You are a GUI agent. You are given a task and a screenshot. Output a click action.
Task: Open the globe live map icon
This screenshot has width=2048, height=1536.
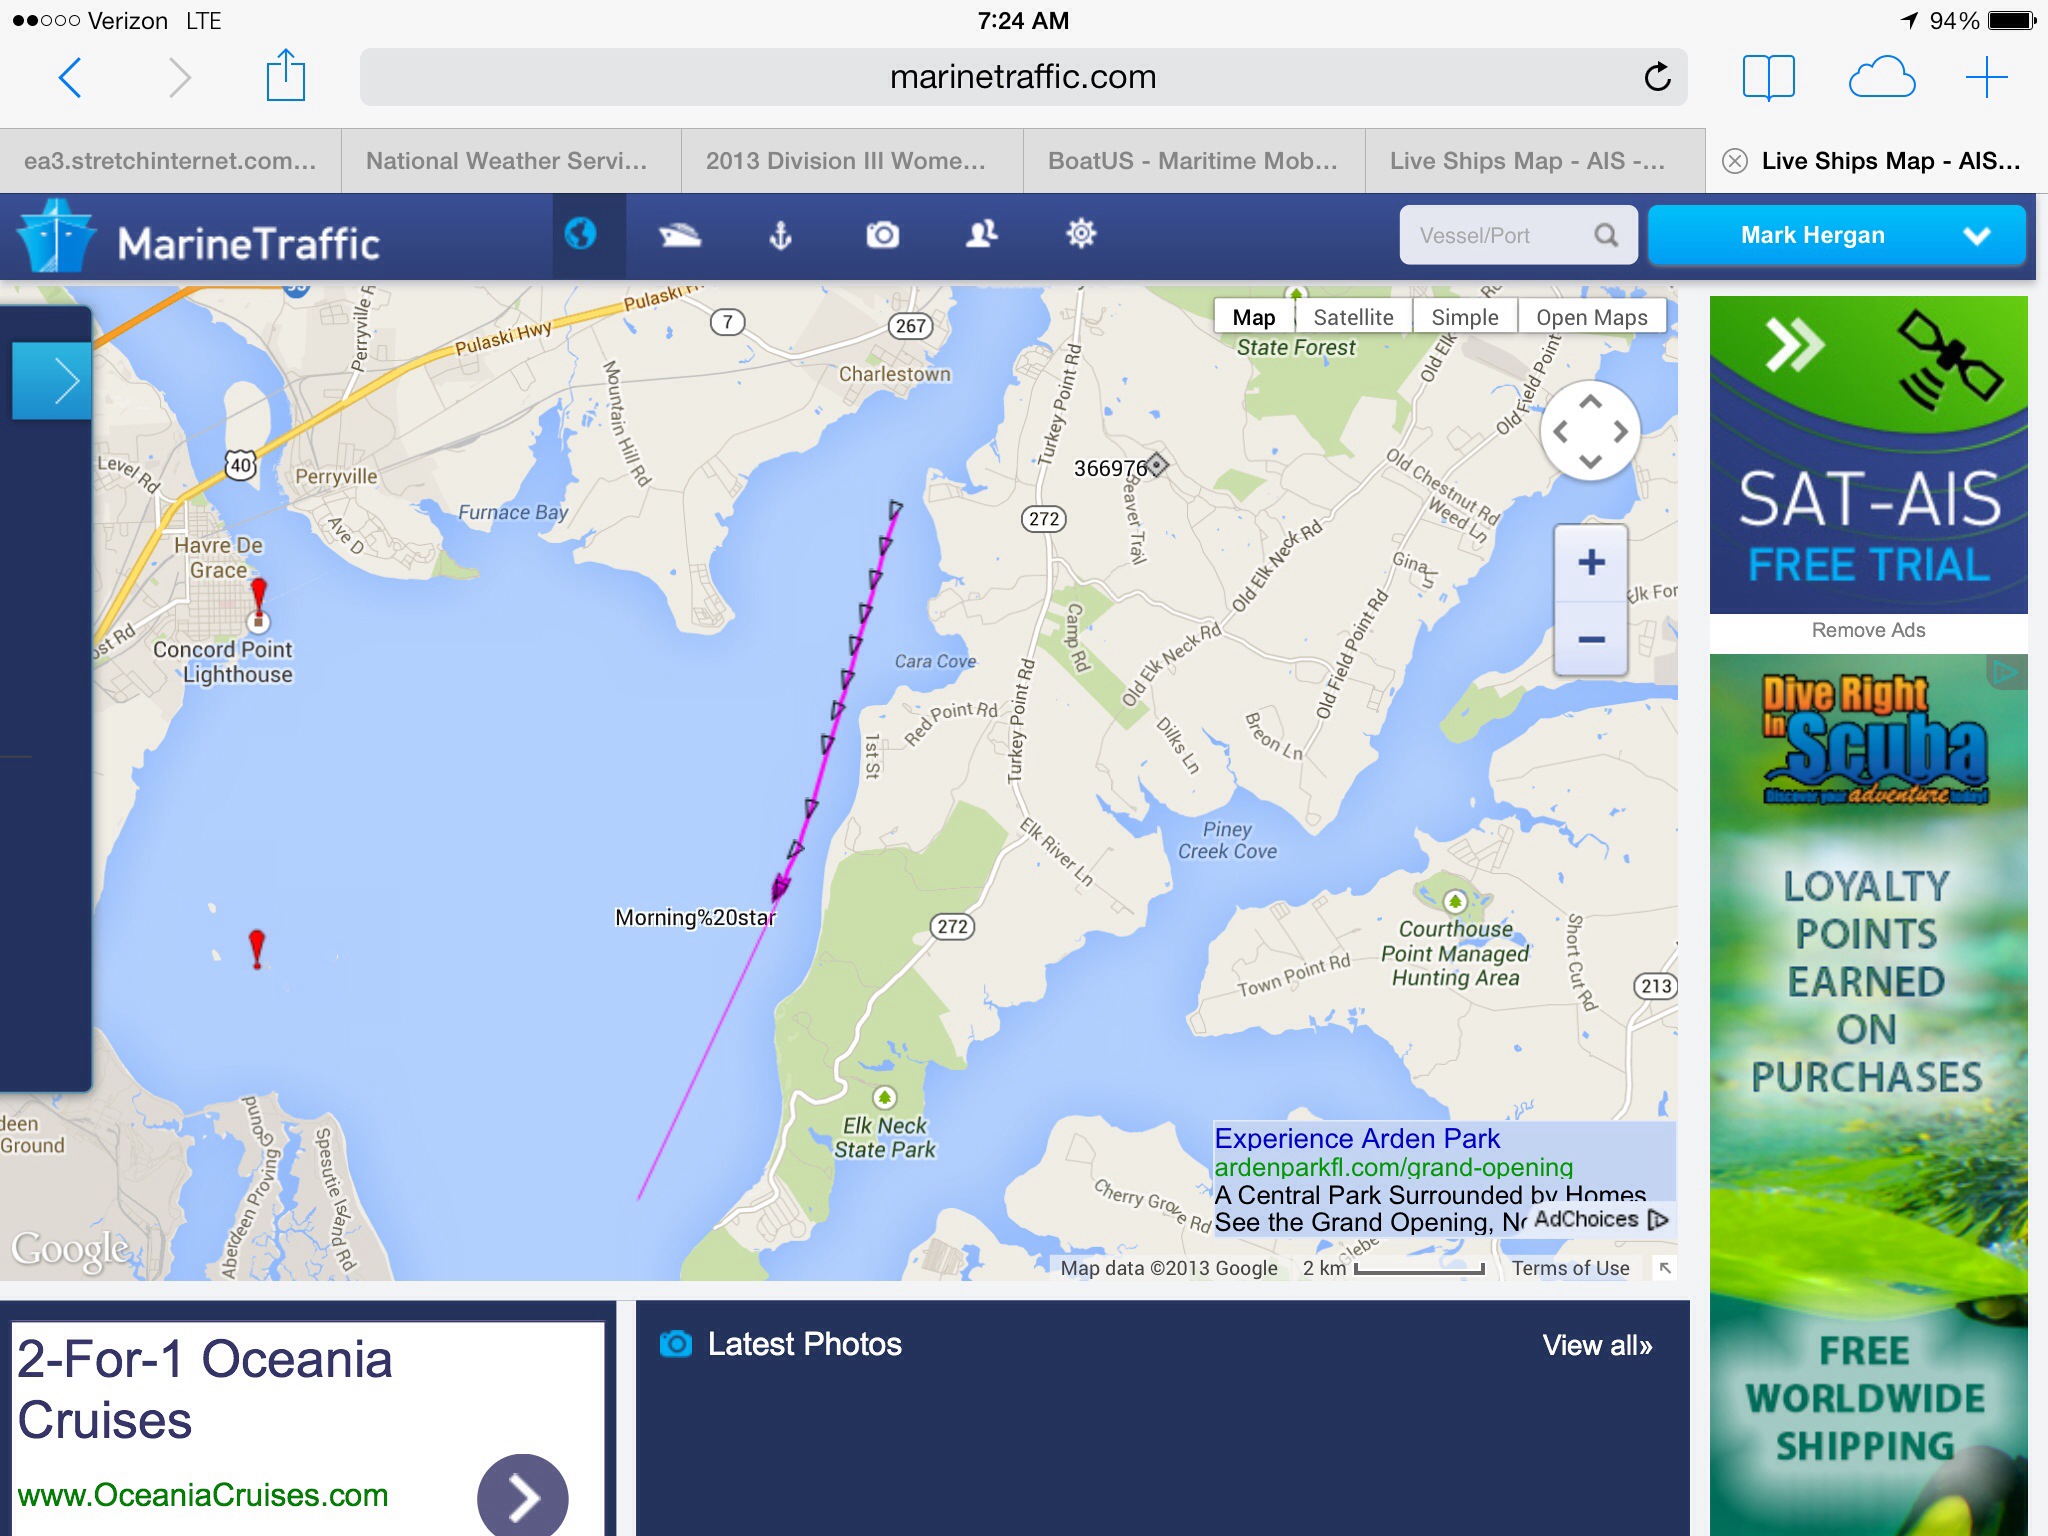coord(580,234)
